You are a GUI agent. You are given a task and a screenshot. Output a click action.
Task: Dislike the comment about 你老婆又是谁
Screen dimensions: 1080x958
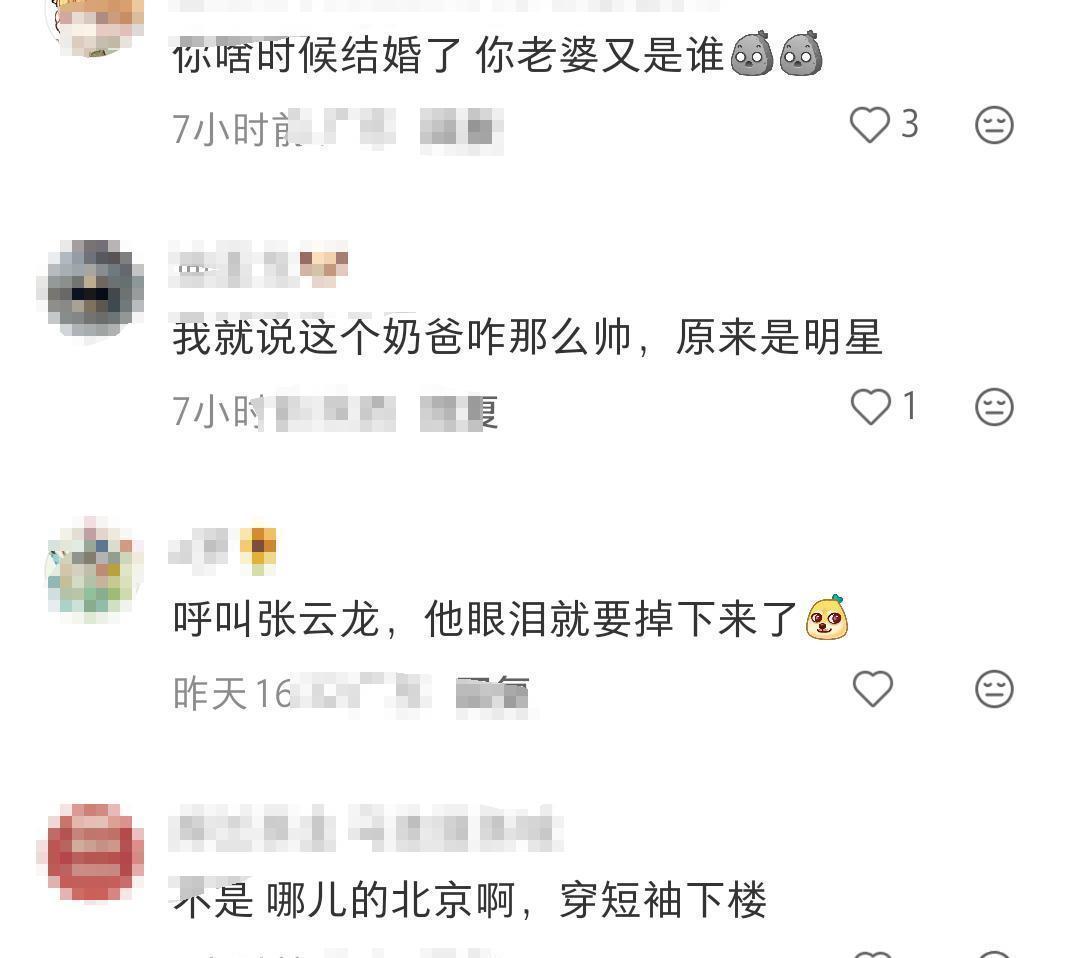(994, 125)
